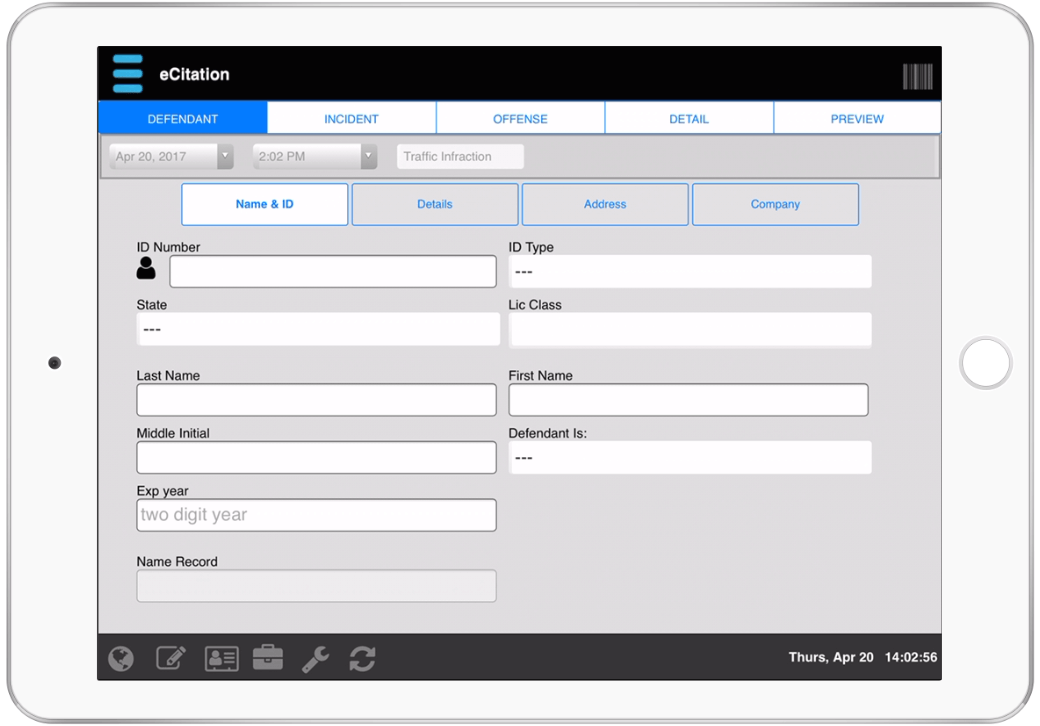The height and width of the screenshot is (726, 1040).
Task: Open the ID card icon in bottom bar
Action: 222,659
